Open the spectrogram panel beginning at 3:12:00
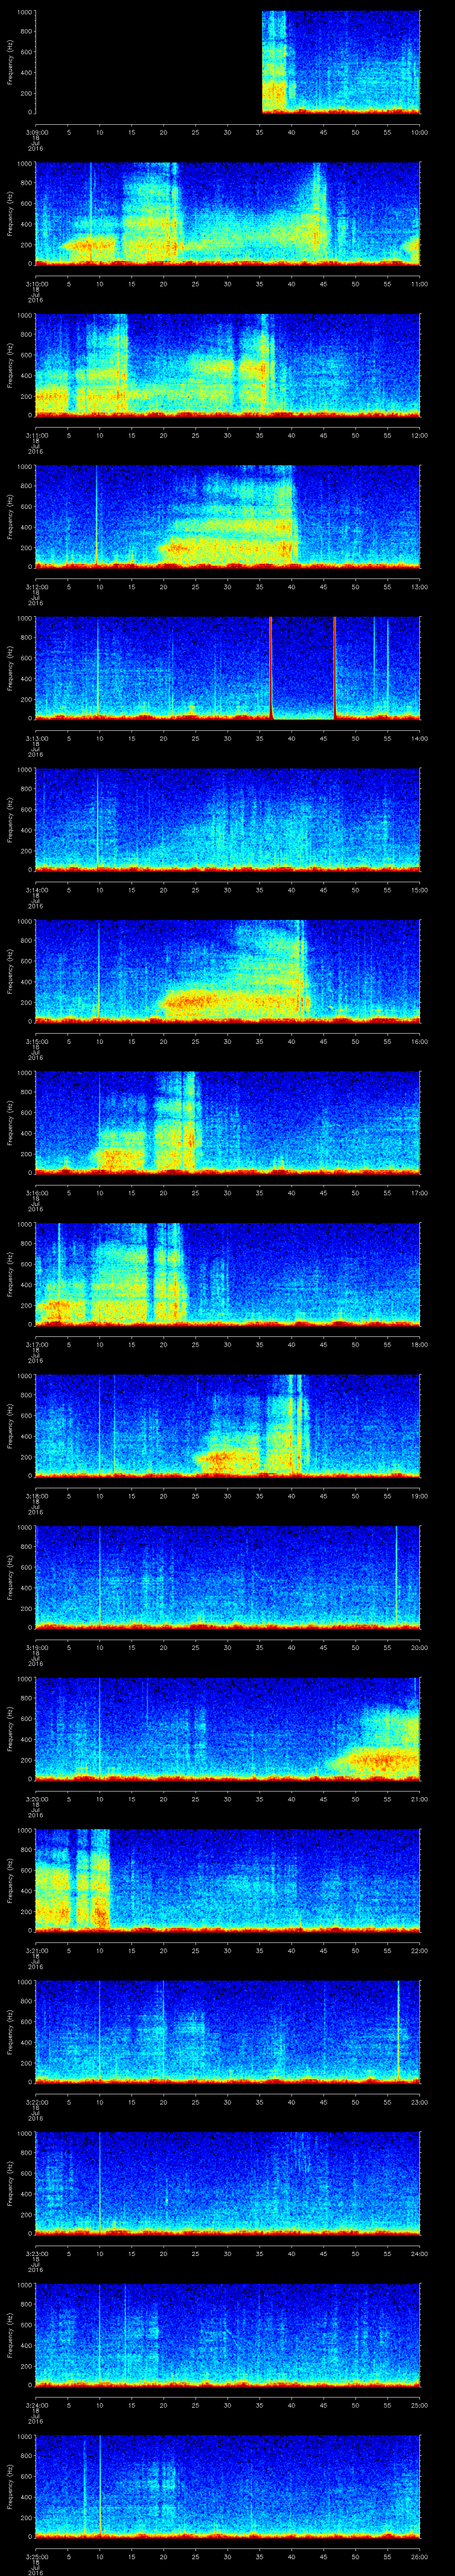 pyautogui.click(x=227, y=516)
